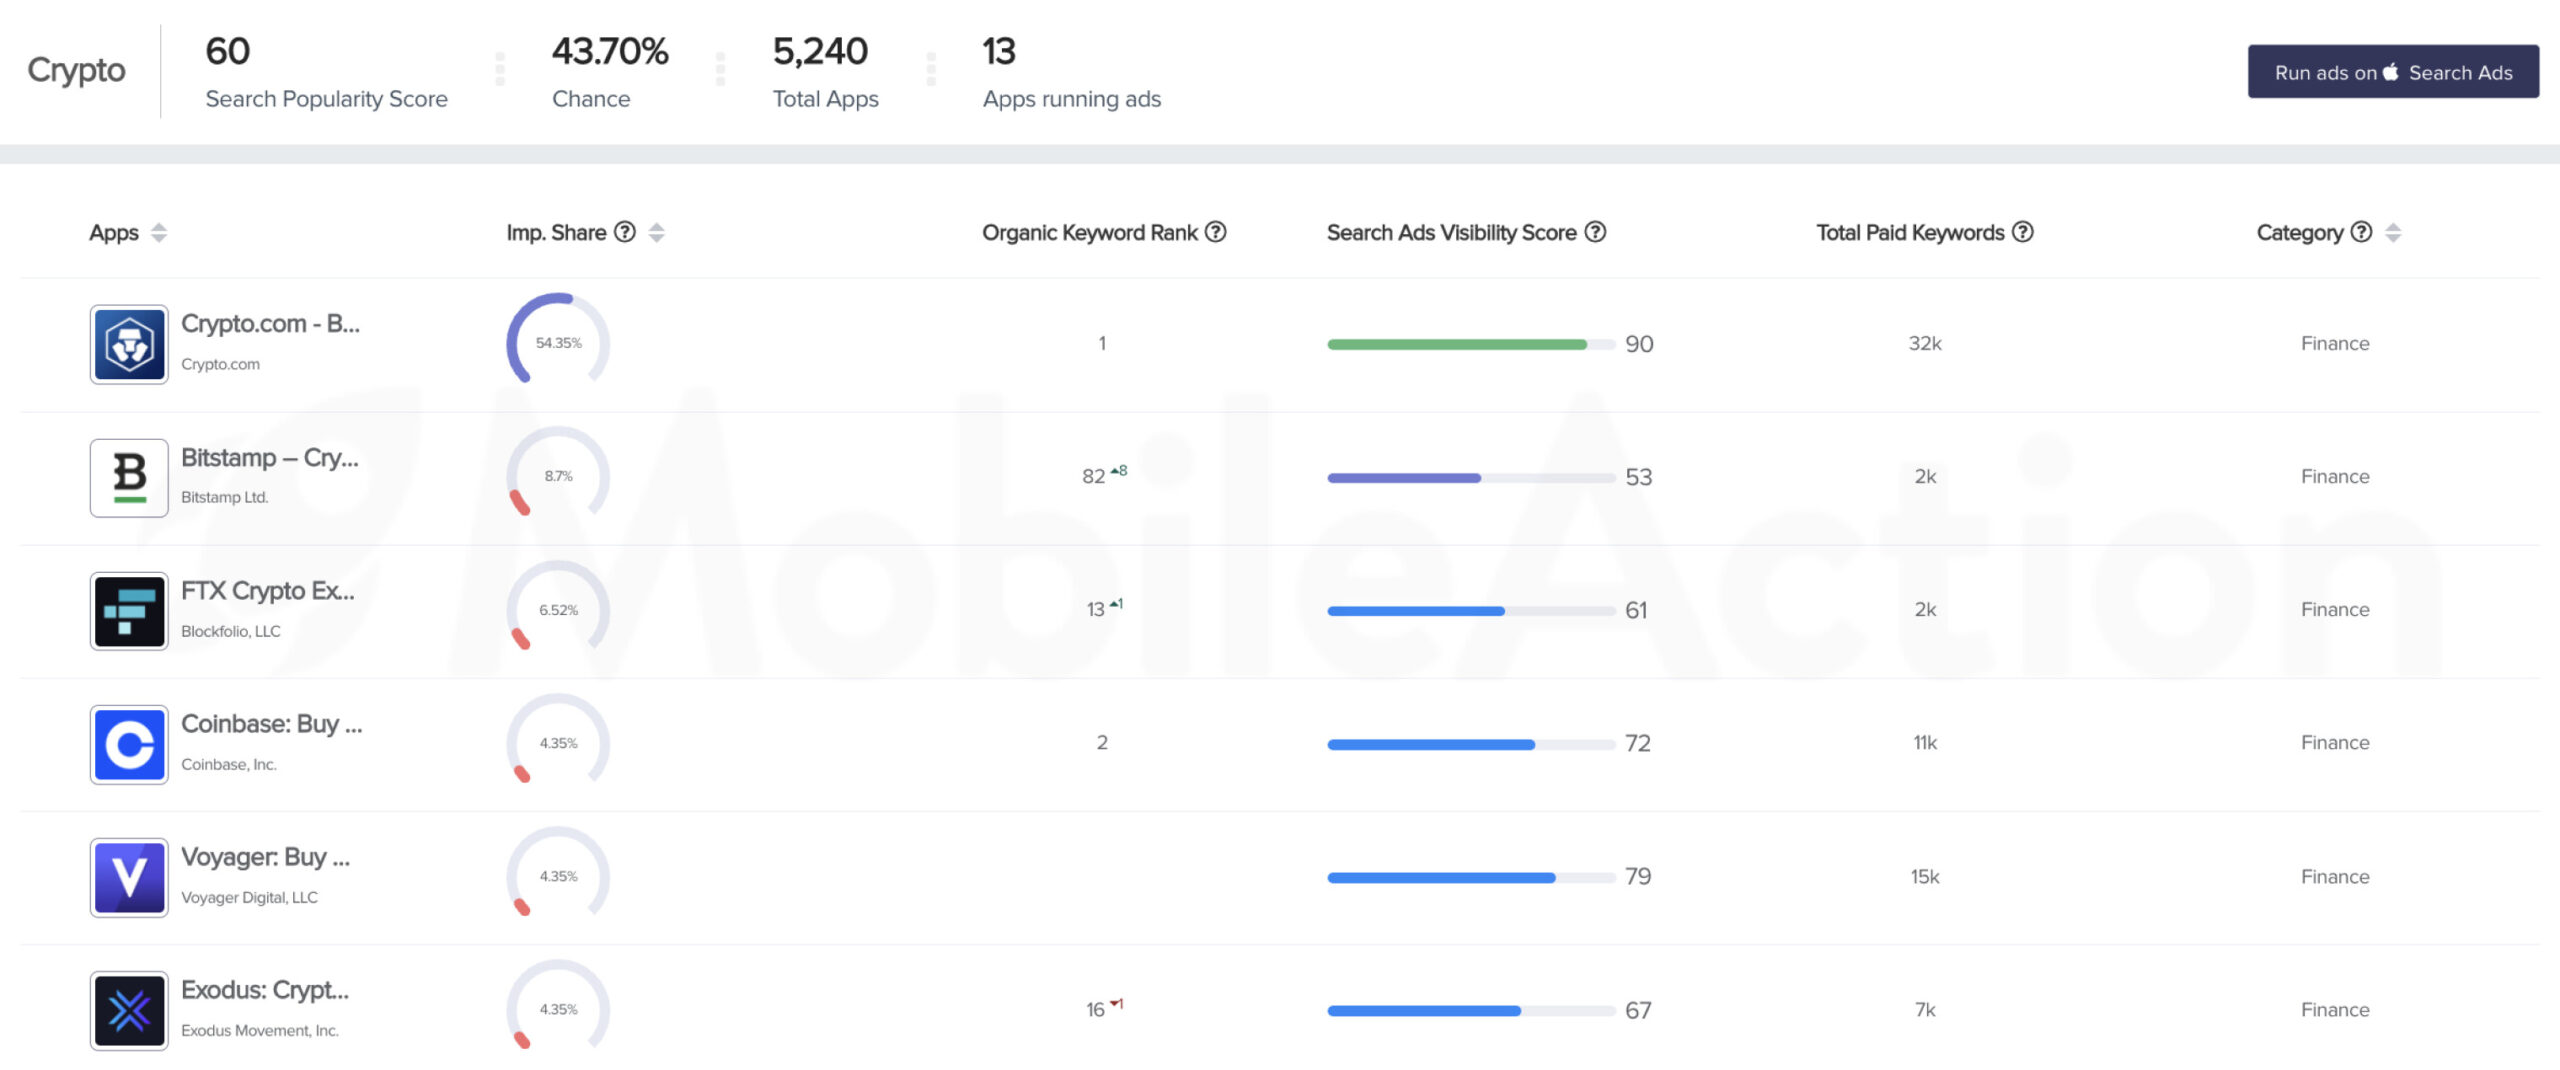Click the Crypto keyword title
Viewport: 2560px width, 1070px height.
(76, 70)
